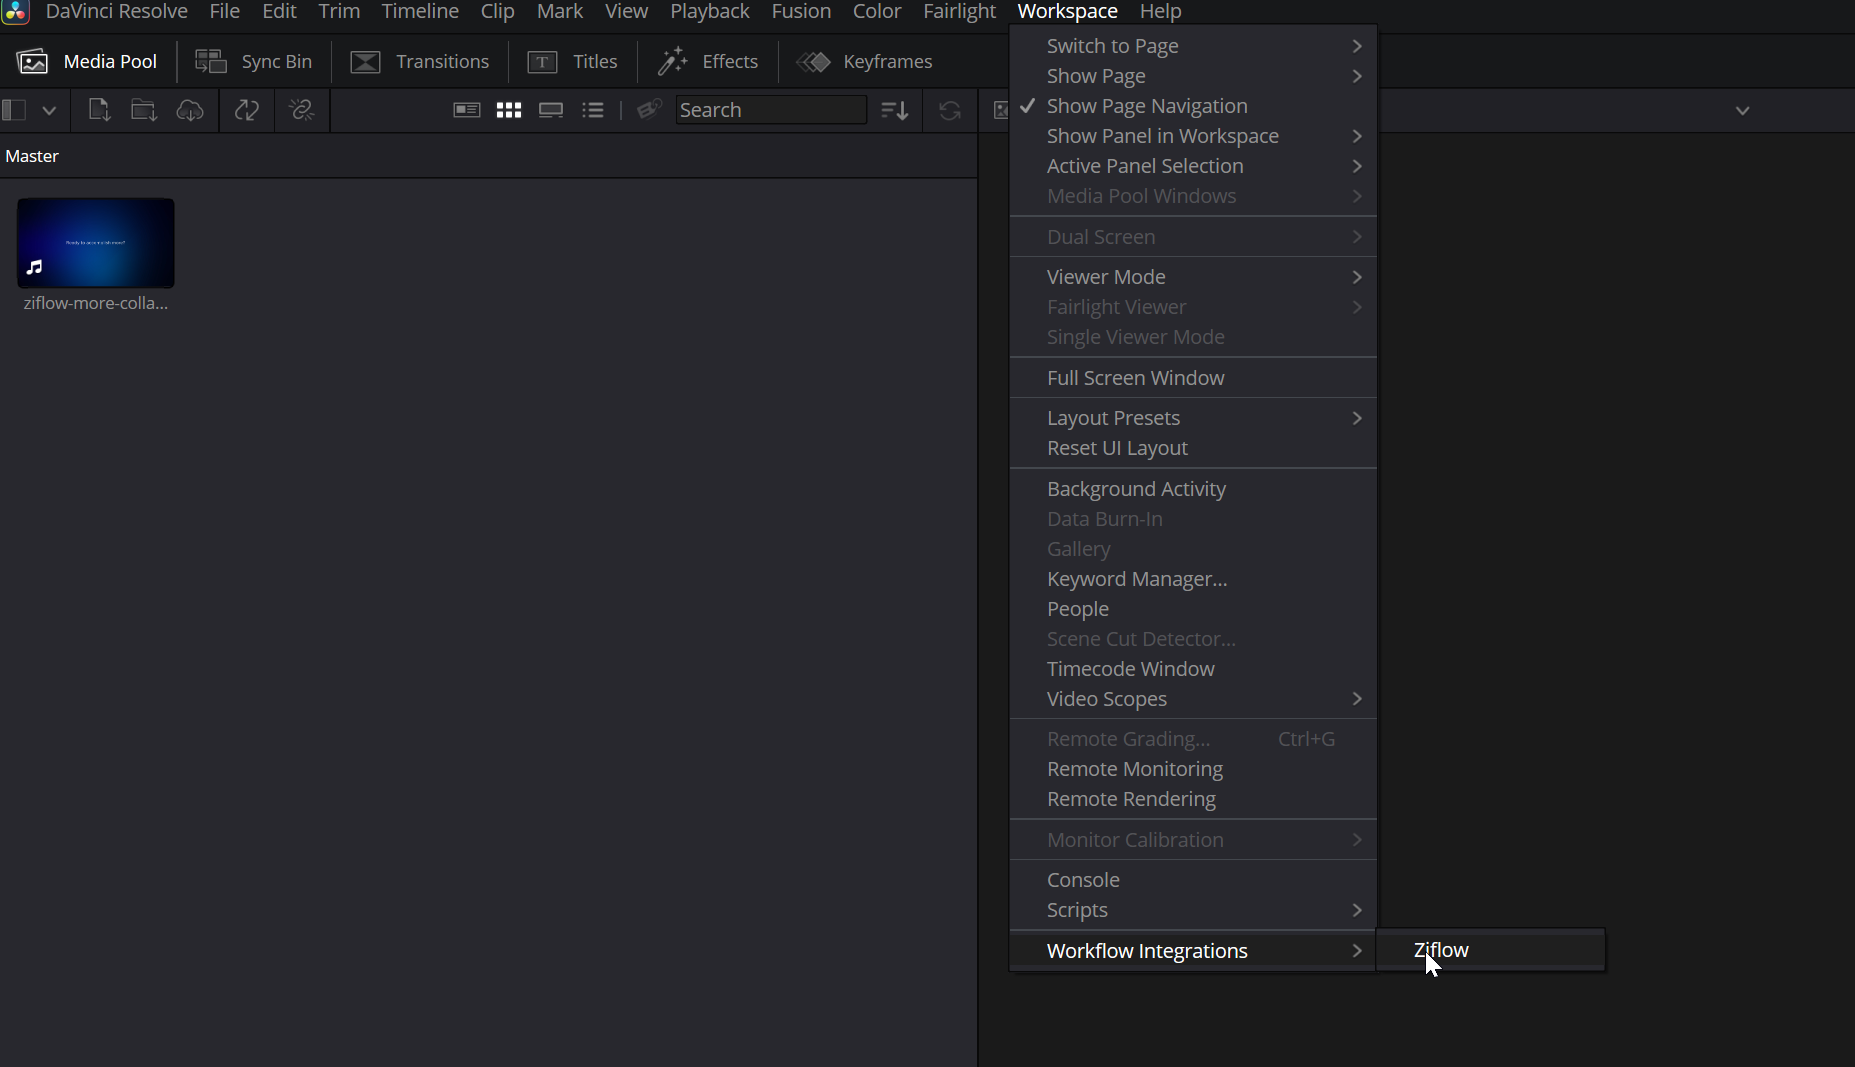The image size is (1855, 1067).
Task: Close the open Workspace menu
Action: 1067,12
